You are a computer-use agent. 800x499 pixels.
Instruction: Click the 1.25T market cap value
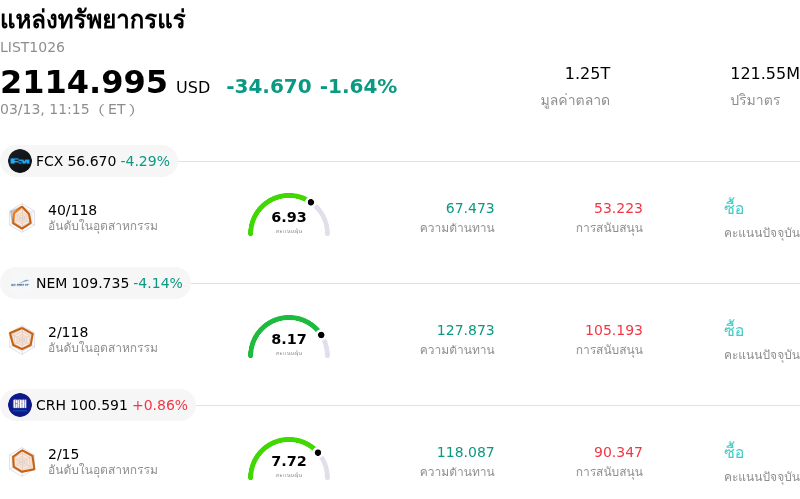pyautogui.click(x=587, y=74)
